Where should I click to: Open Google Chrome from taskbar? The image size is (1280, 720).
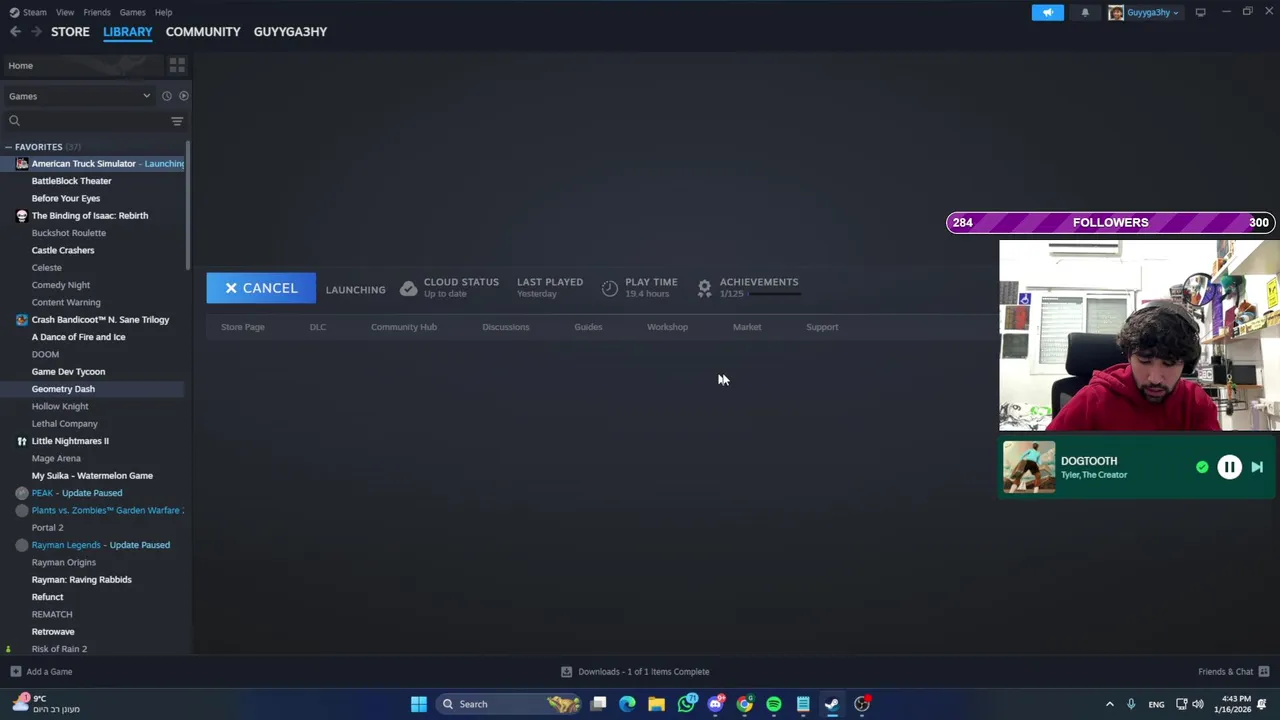[x=744, y=704]
